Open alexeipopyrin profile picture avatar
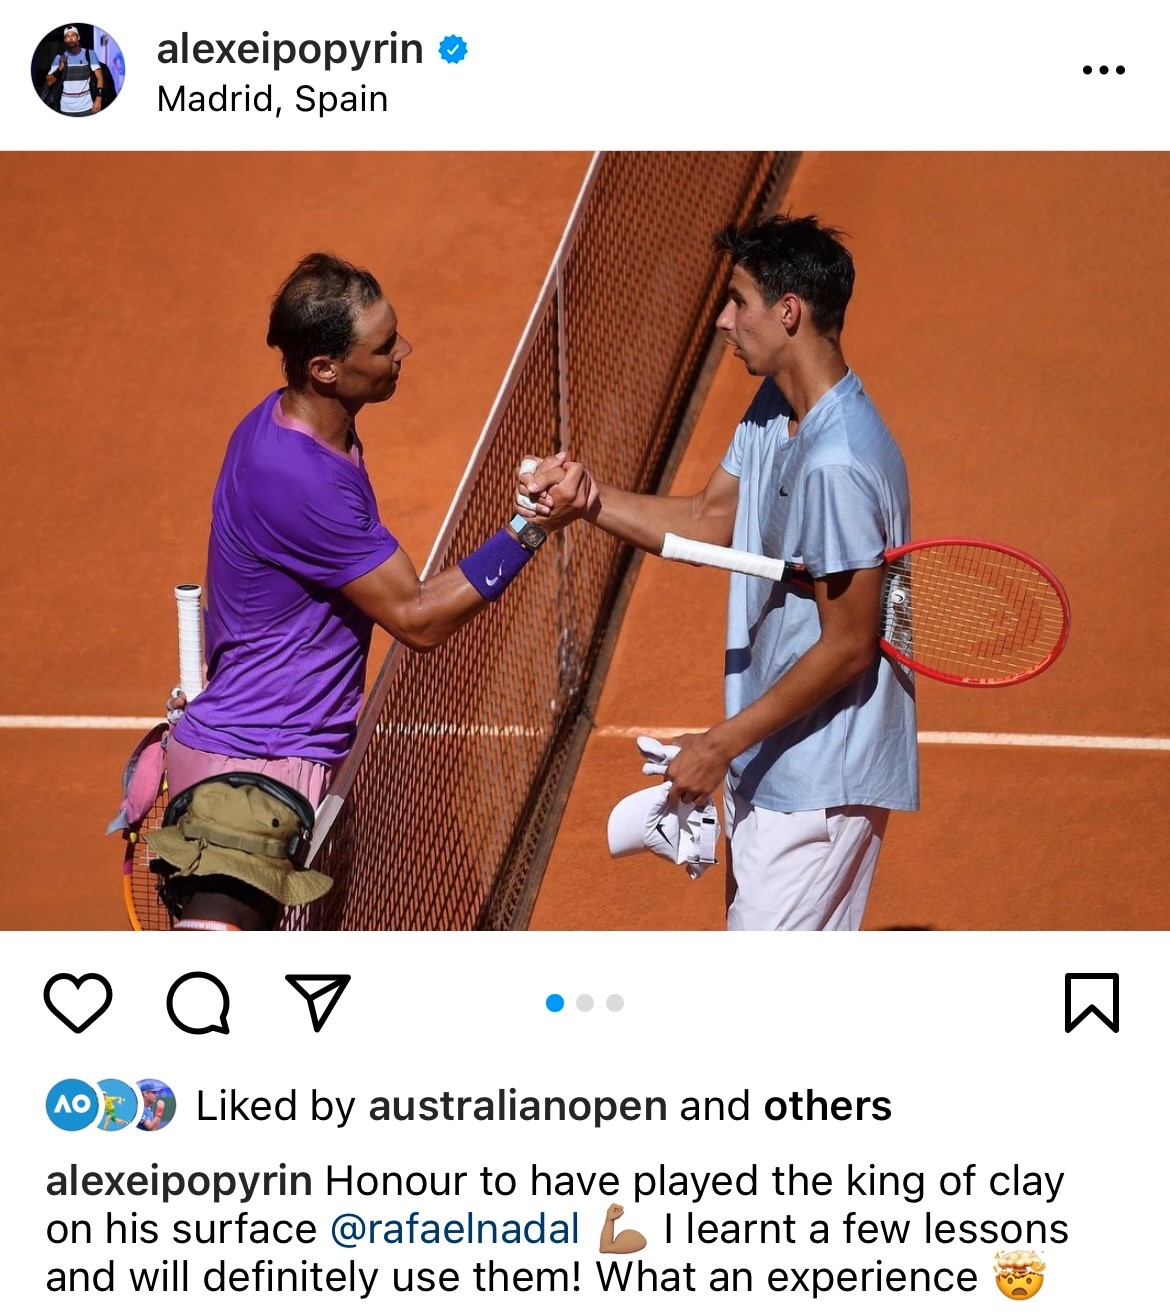 pyautogui.click(x=78, y=70)
